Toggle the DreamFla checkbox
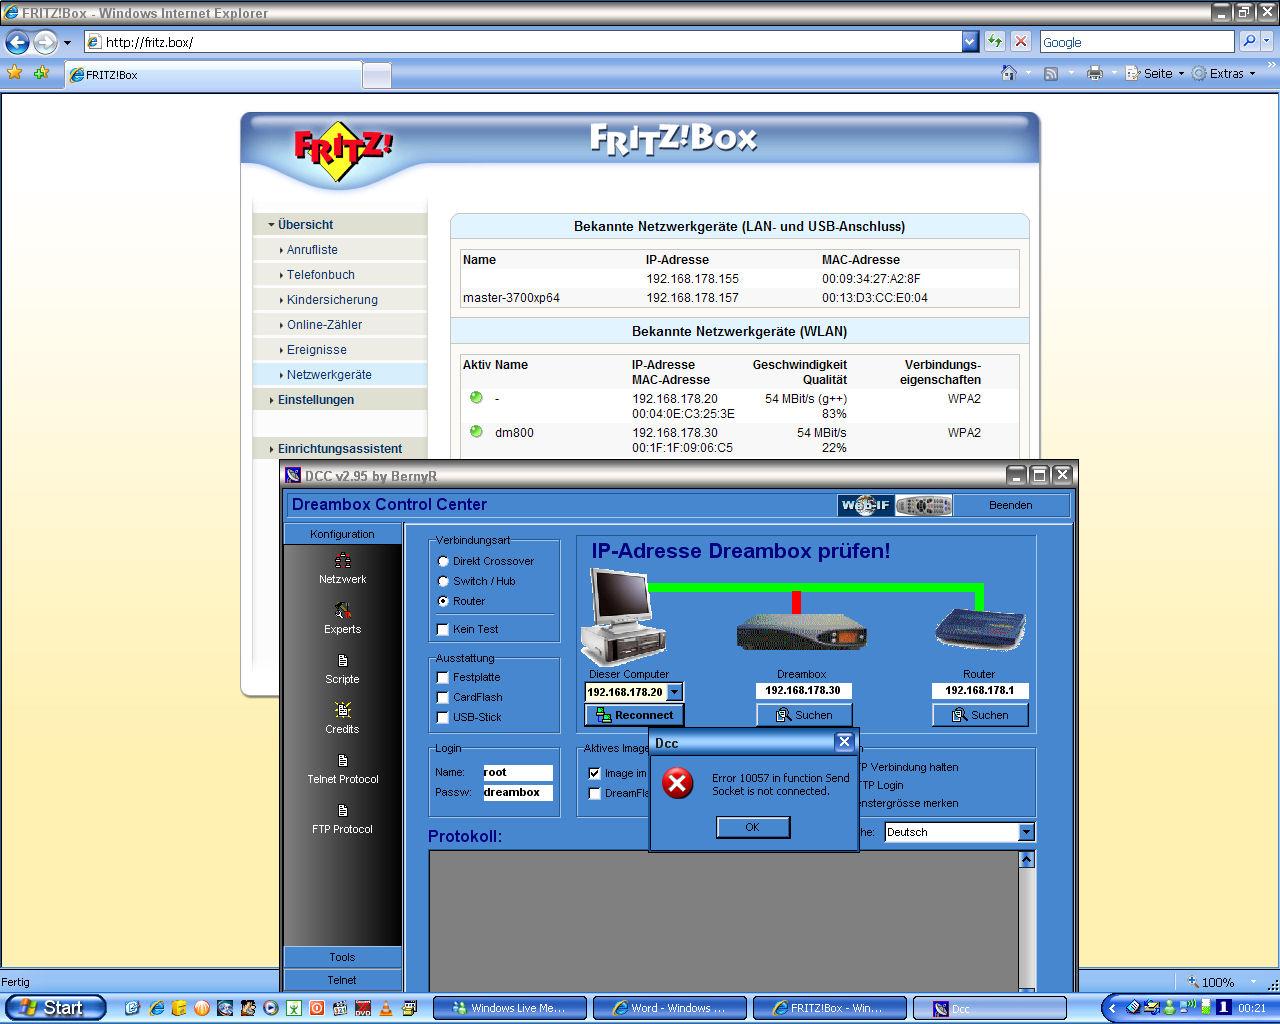The height and width of the screenshot is (1024, 1280). tap(595, 793)
